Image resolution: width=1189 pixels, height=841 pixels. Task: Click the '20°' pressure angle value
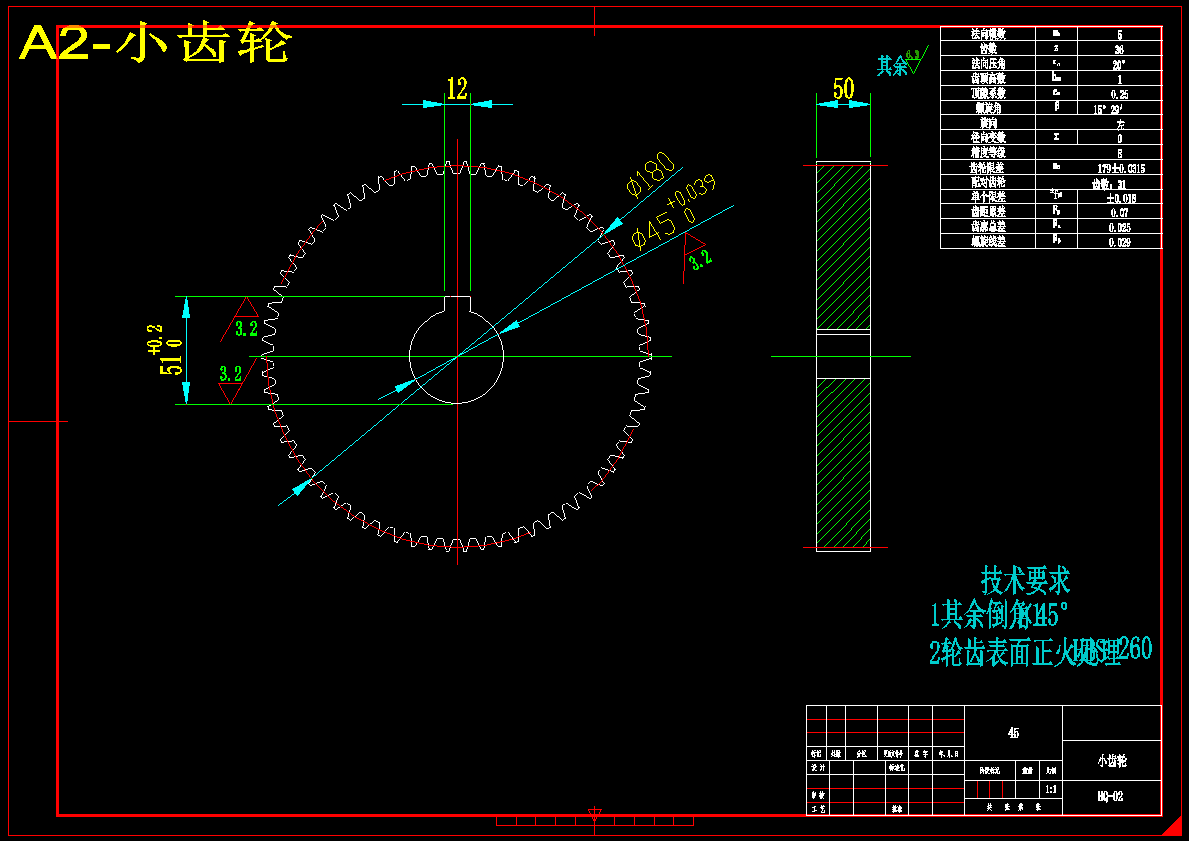click(1119, 64)
